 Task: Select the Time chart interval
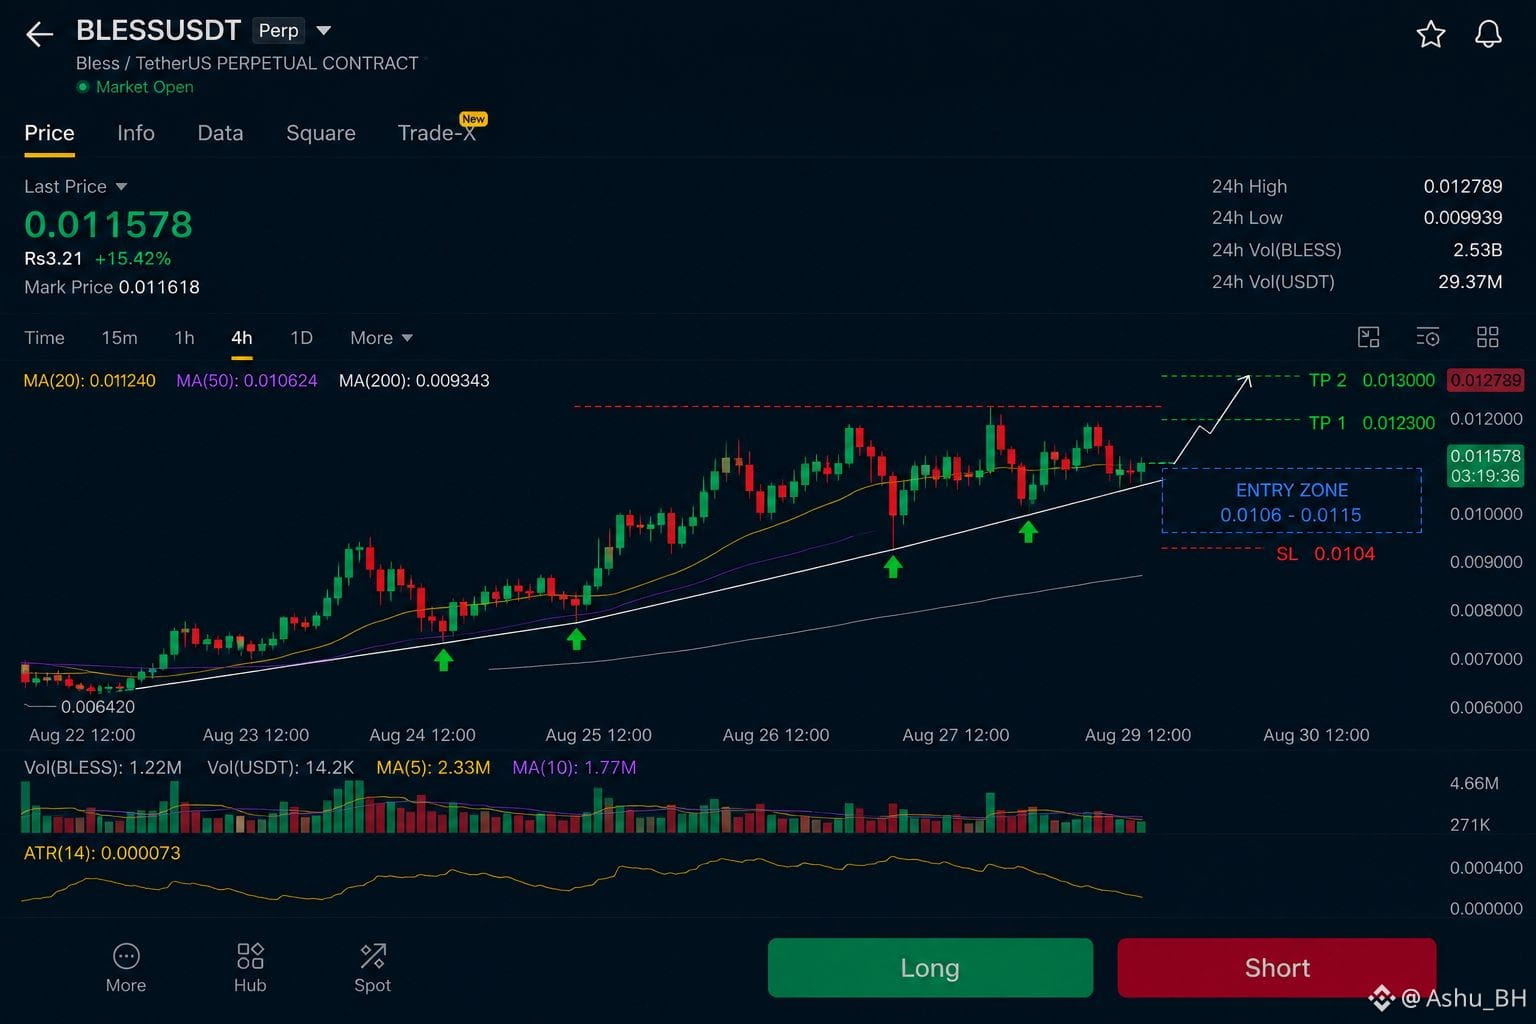point(44,338)
